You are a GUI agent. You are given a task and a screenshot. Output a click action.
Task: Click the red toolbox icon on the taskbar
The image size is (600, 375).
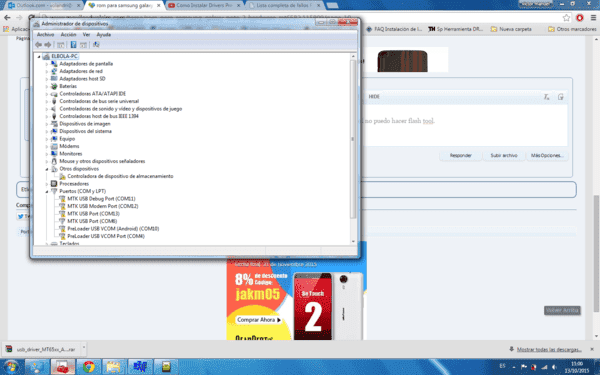point(63,367)
